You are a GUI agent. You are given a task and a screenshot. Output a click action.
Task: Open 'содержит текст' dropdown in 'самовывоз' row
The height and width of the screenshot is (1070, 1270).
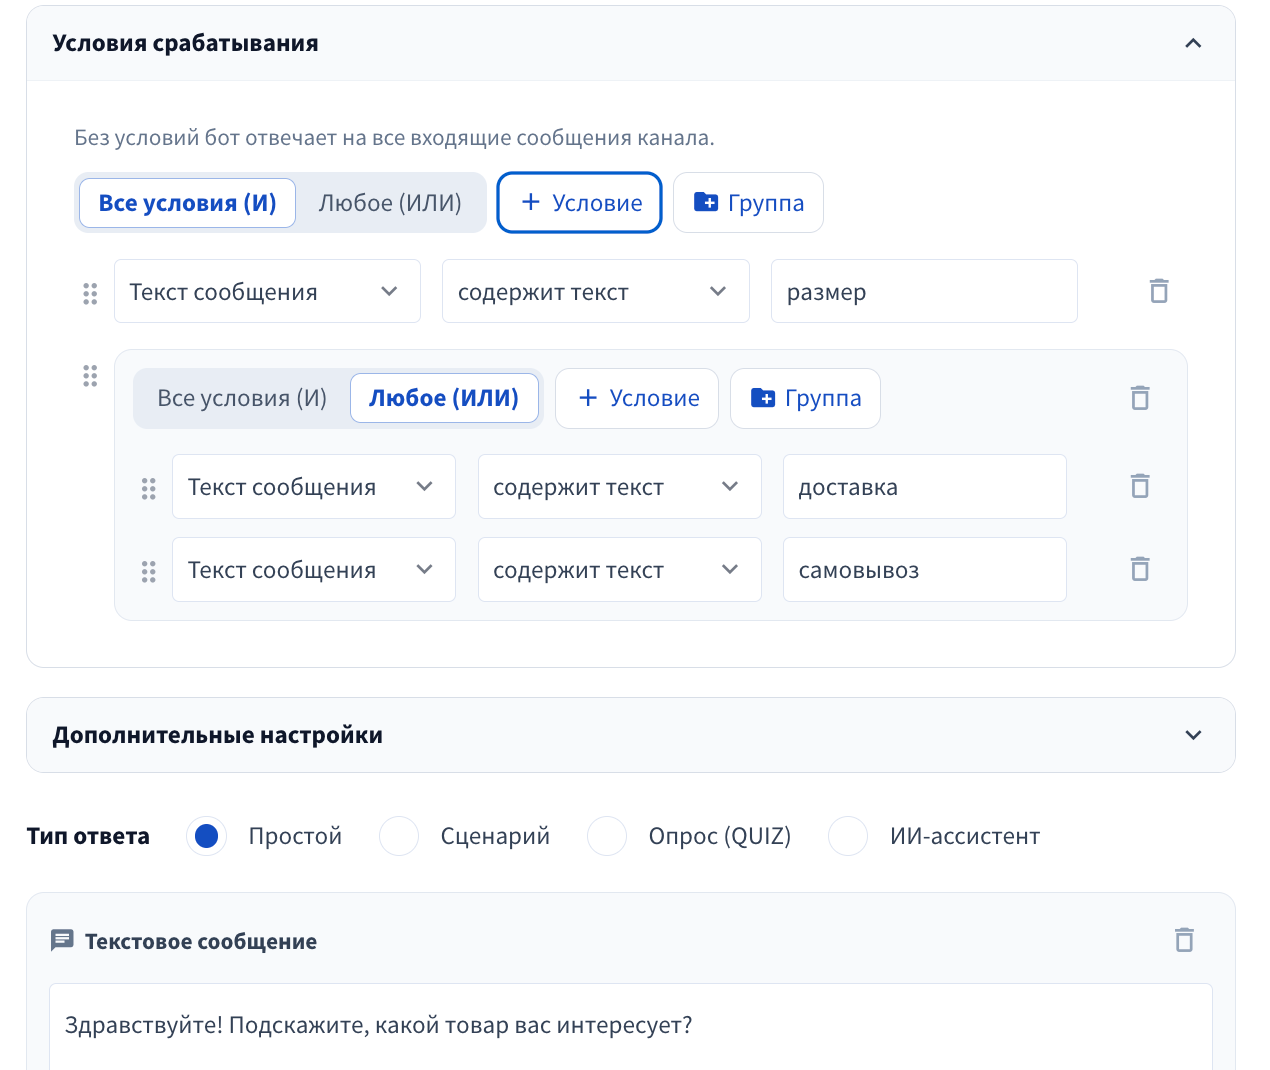coord(619,569)
